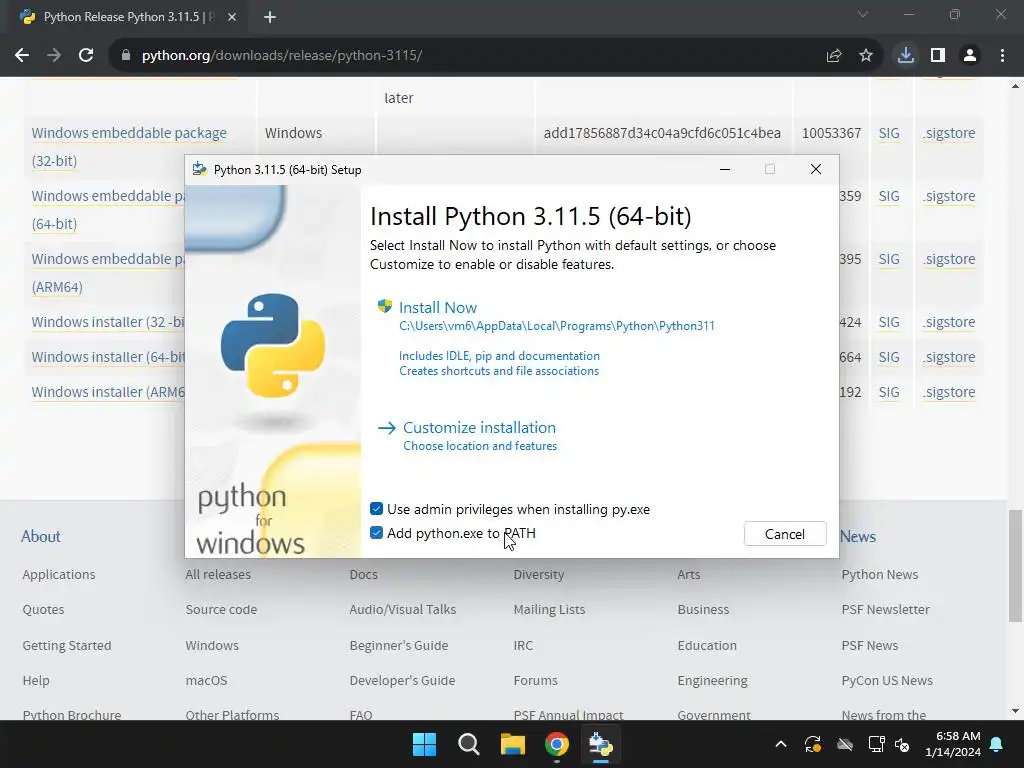Open .sigstore link for embeddable package (ARM64)

click(949, 259)
